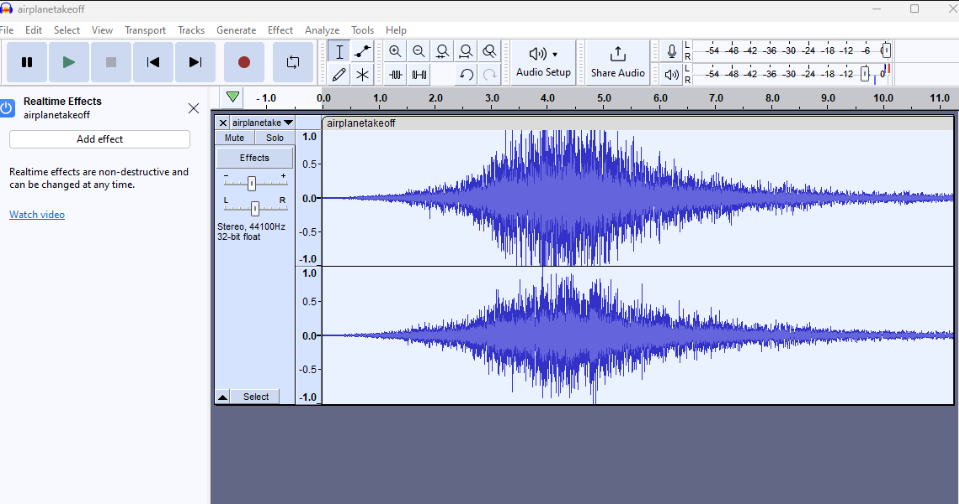Click the microphone record meter icon
This screenshot has height=504, width=959.
pos(671,51)
